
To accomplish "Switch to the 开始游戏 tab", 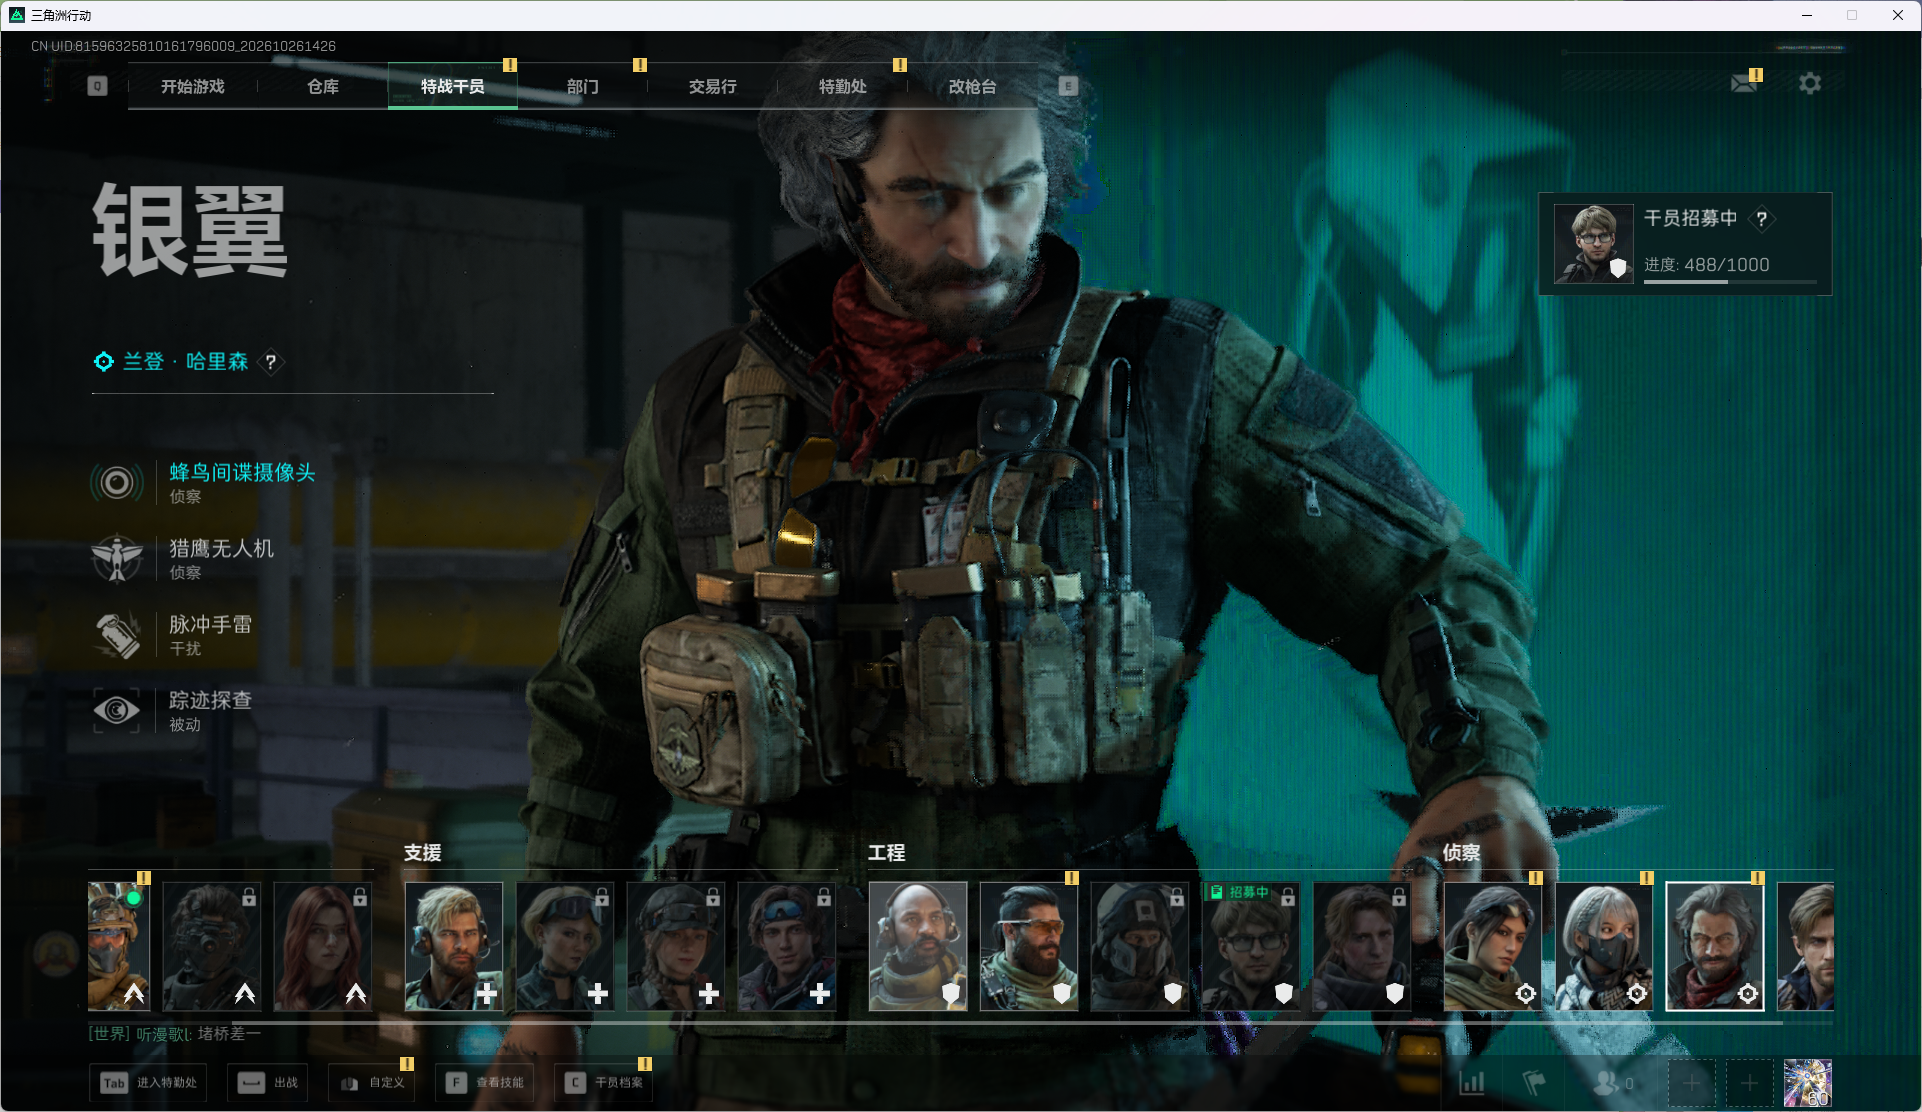I will point(193,87).
